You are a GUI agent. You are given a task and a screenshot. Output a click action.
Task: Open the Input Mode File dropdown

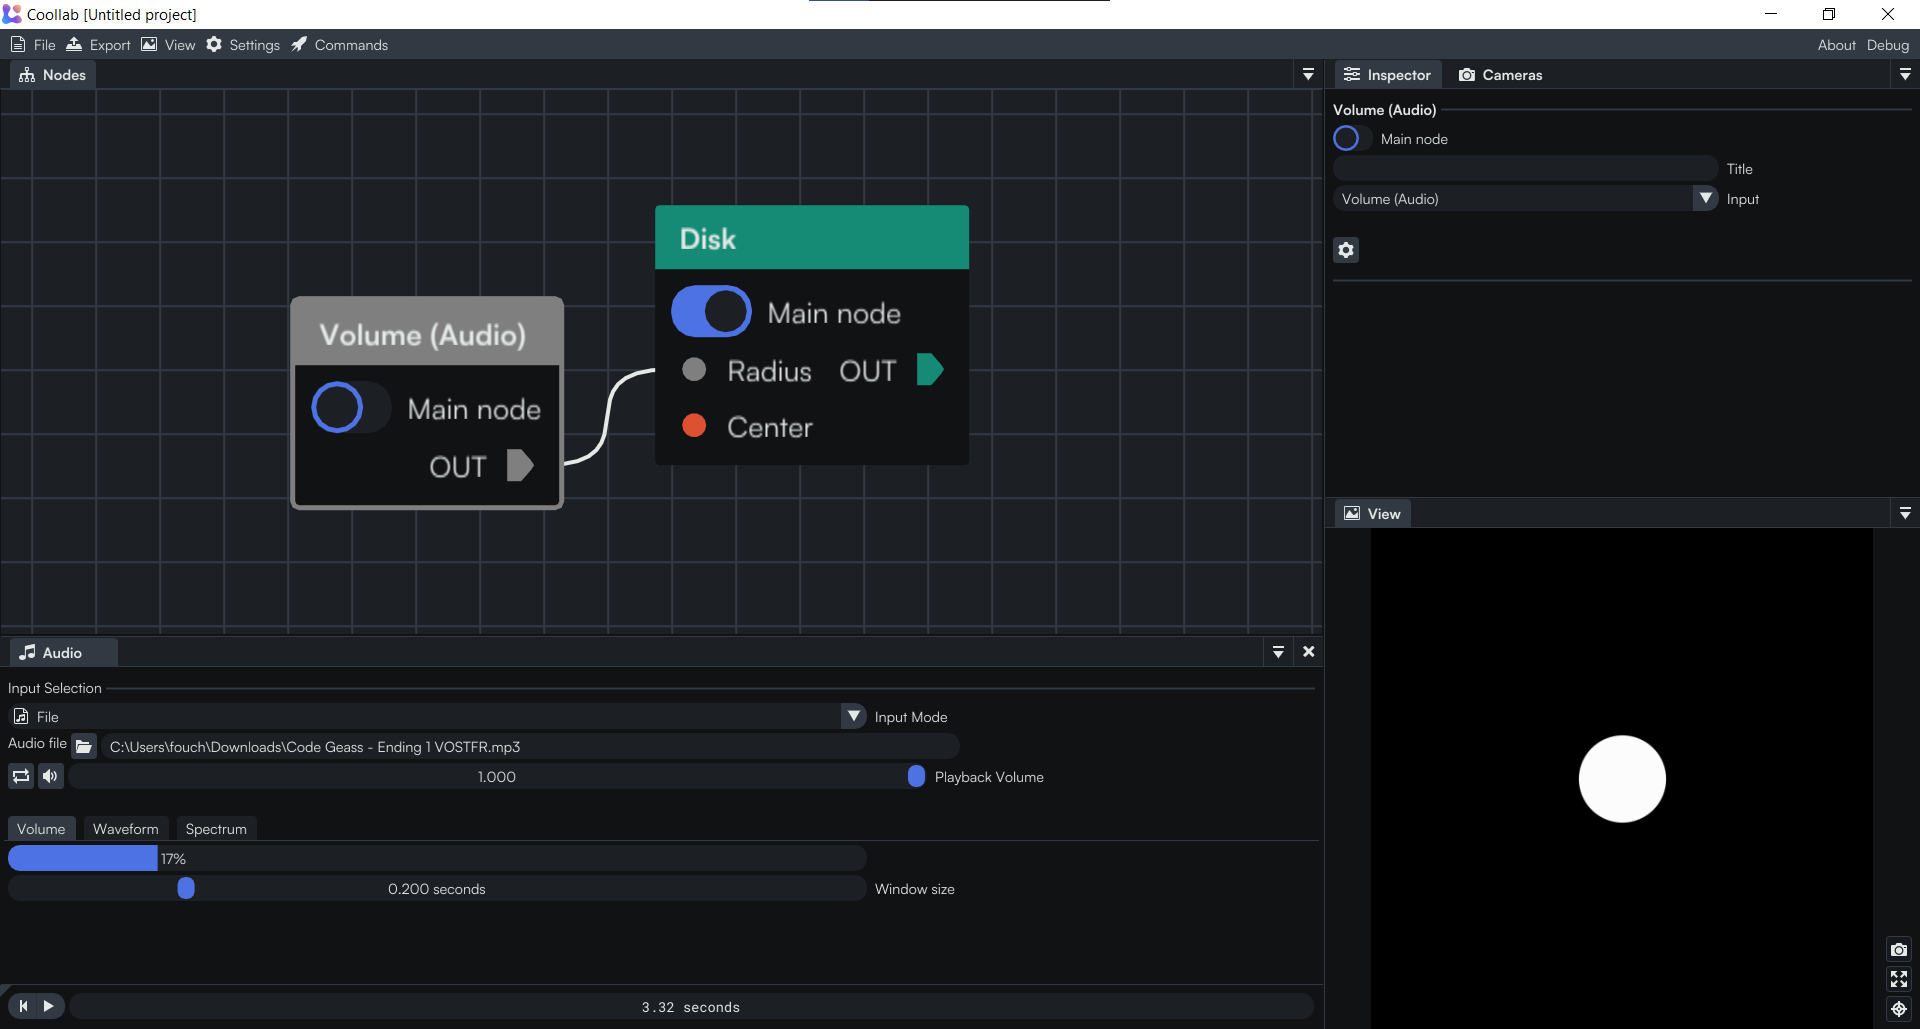coord(437,717)
